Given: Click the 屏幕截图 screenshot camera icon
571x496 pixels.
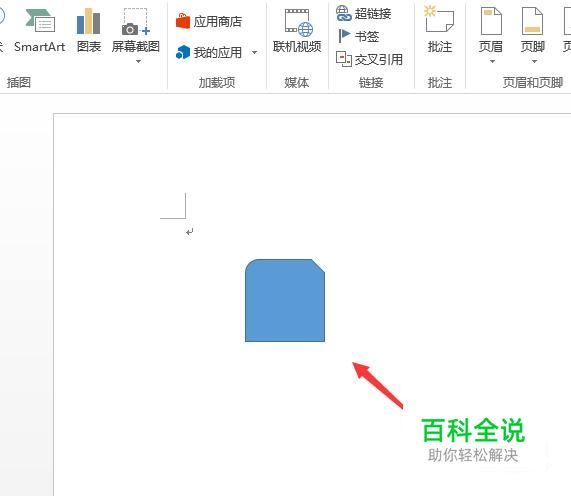Looking at the screenshot, I should coord(135,22).
